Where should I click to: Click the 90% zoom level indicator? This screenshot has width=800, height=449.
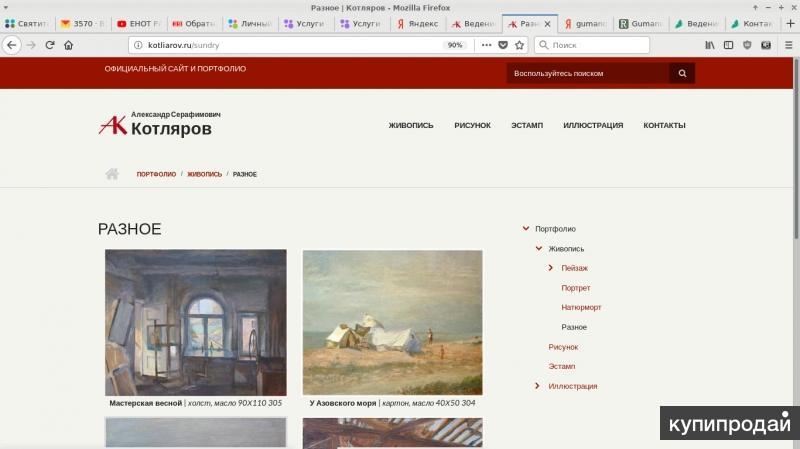pos(455,45)
